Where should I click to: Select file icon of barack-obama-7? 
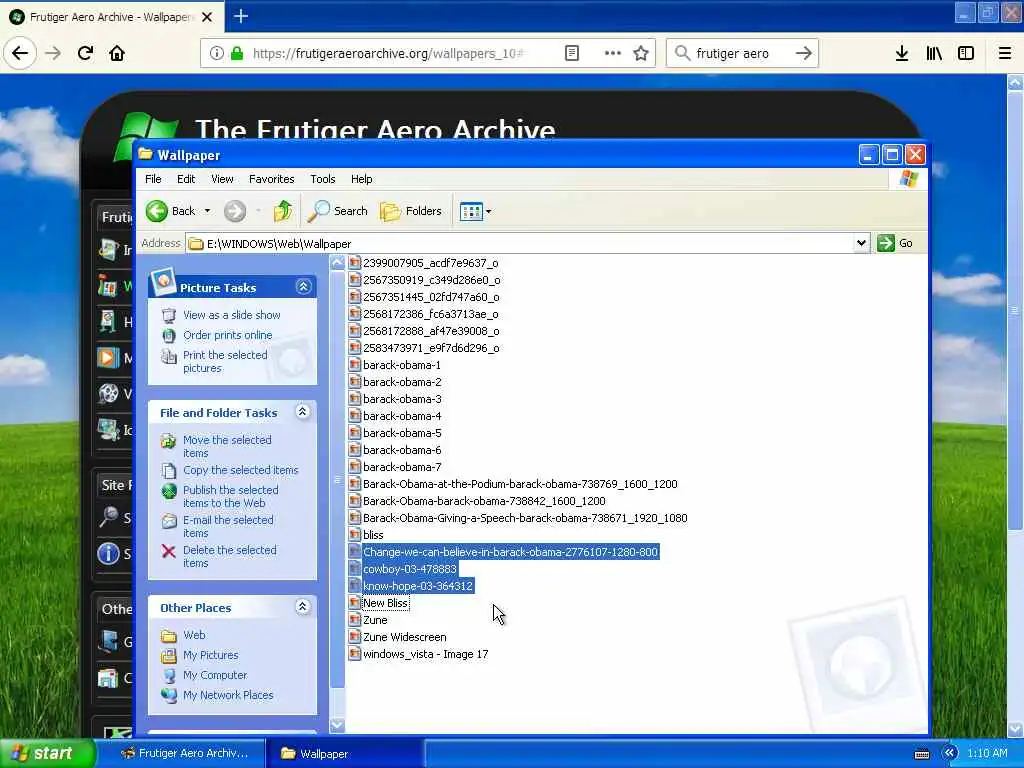coord(355,467)
